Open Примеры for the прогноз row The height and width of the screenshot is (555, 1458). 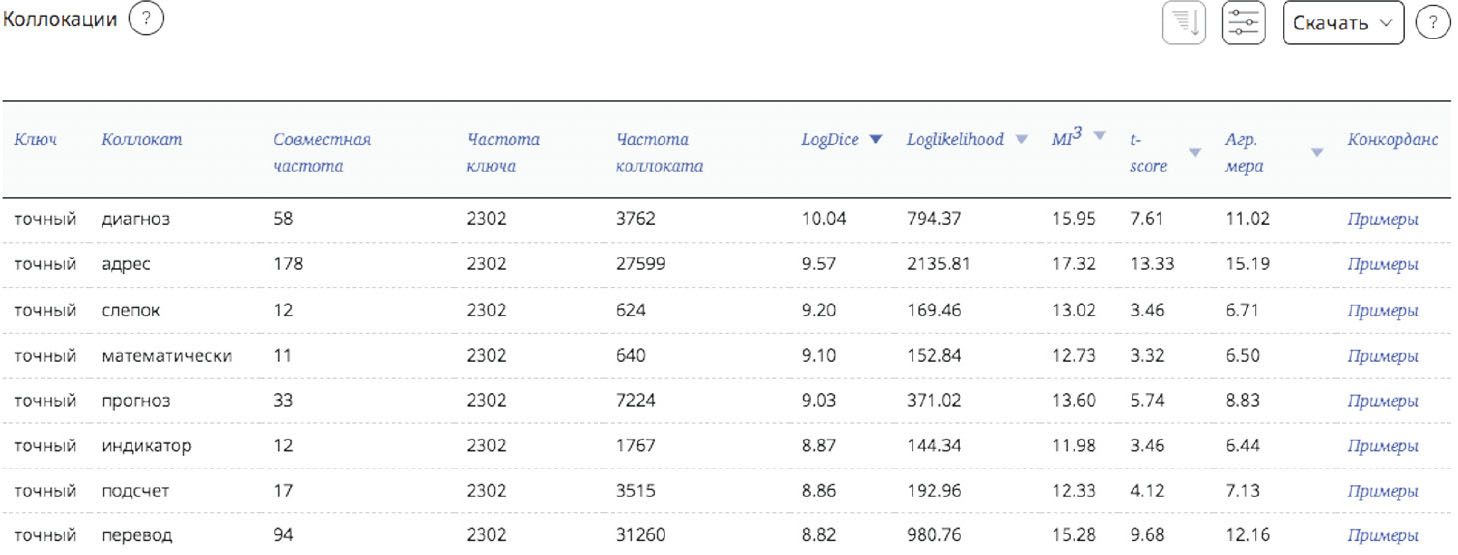pyautogui.click(x=1382, y=401)
